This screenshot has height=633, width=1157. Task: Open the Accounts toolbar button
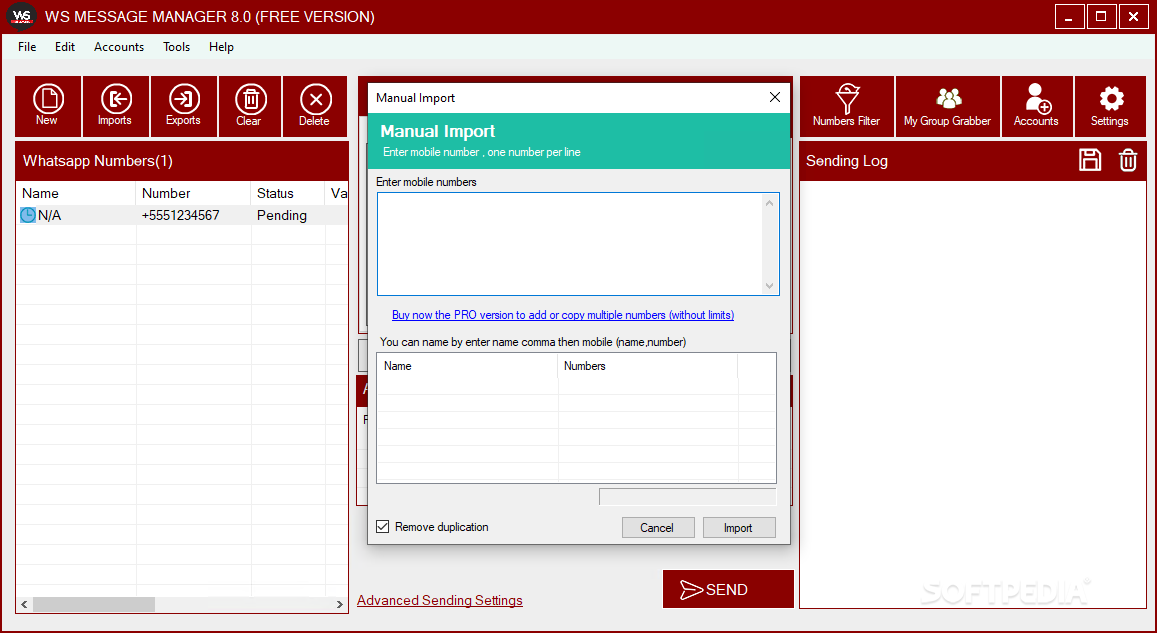[1037, 106]
